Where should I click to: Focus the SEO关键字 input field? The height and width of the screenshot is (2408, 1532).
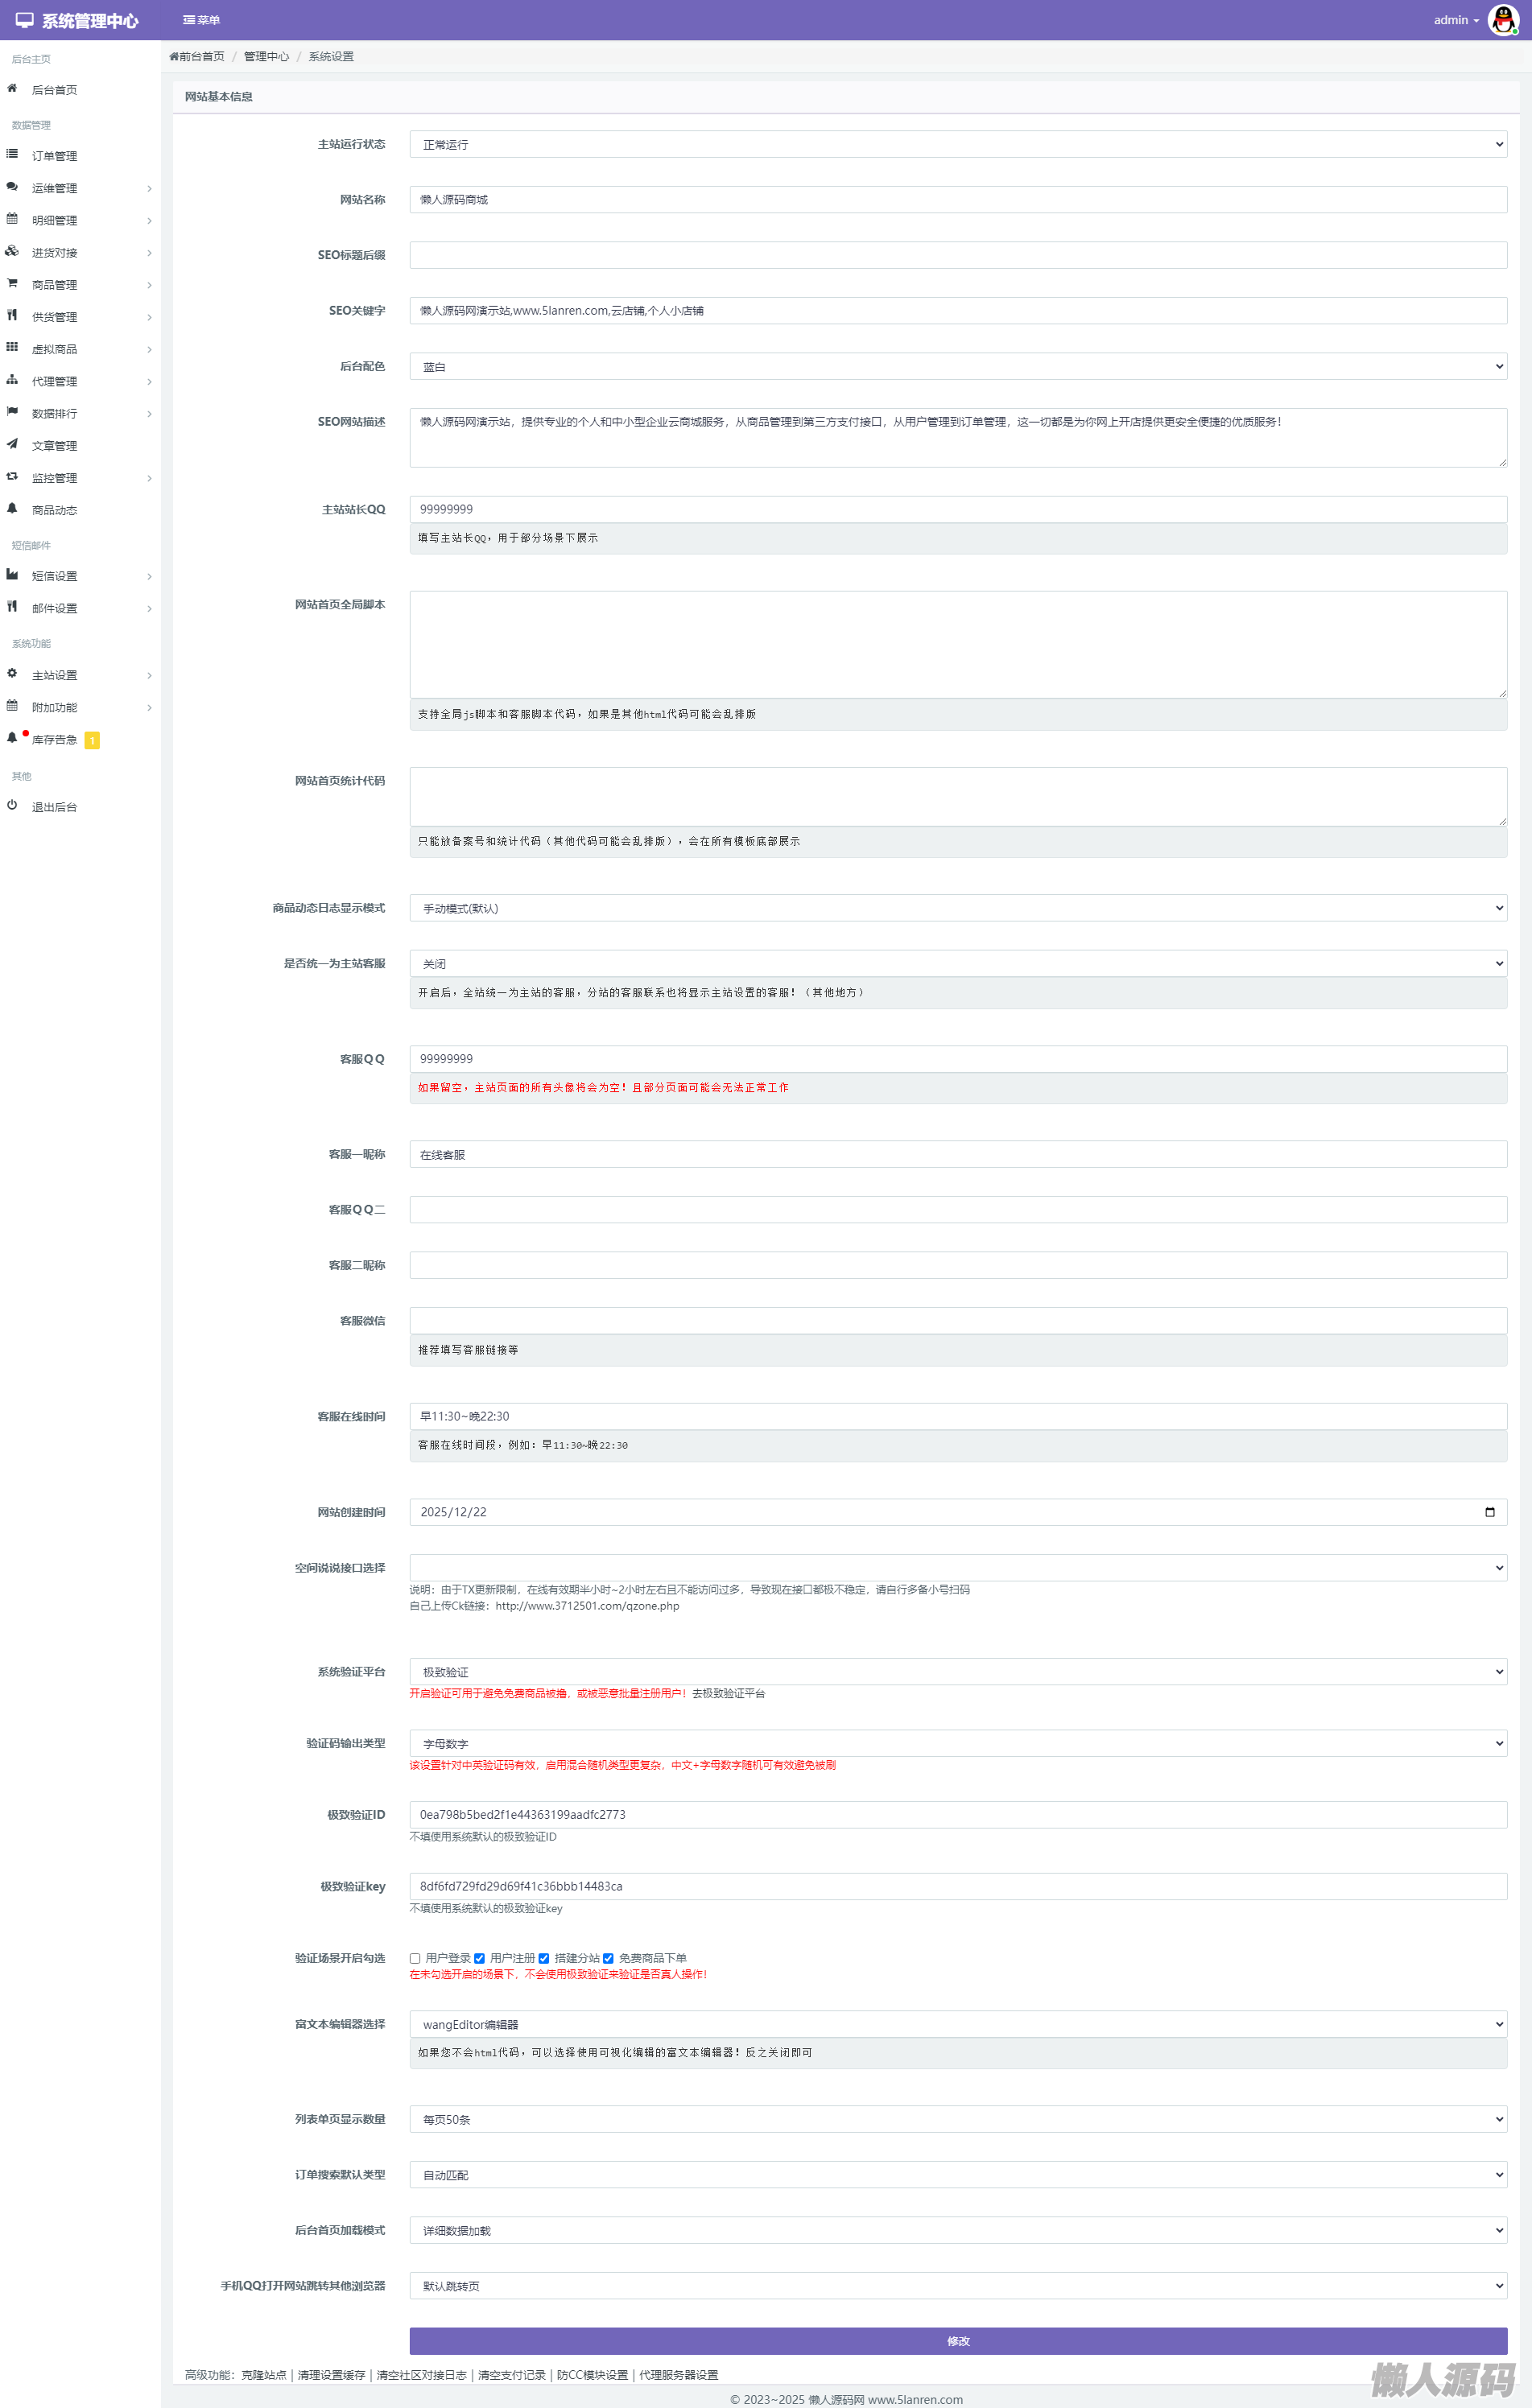(958, 310)
